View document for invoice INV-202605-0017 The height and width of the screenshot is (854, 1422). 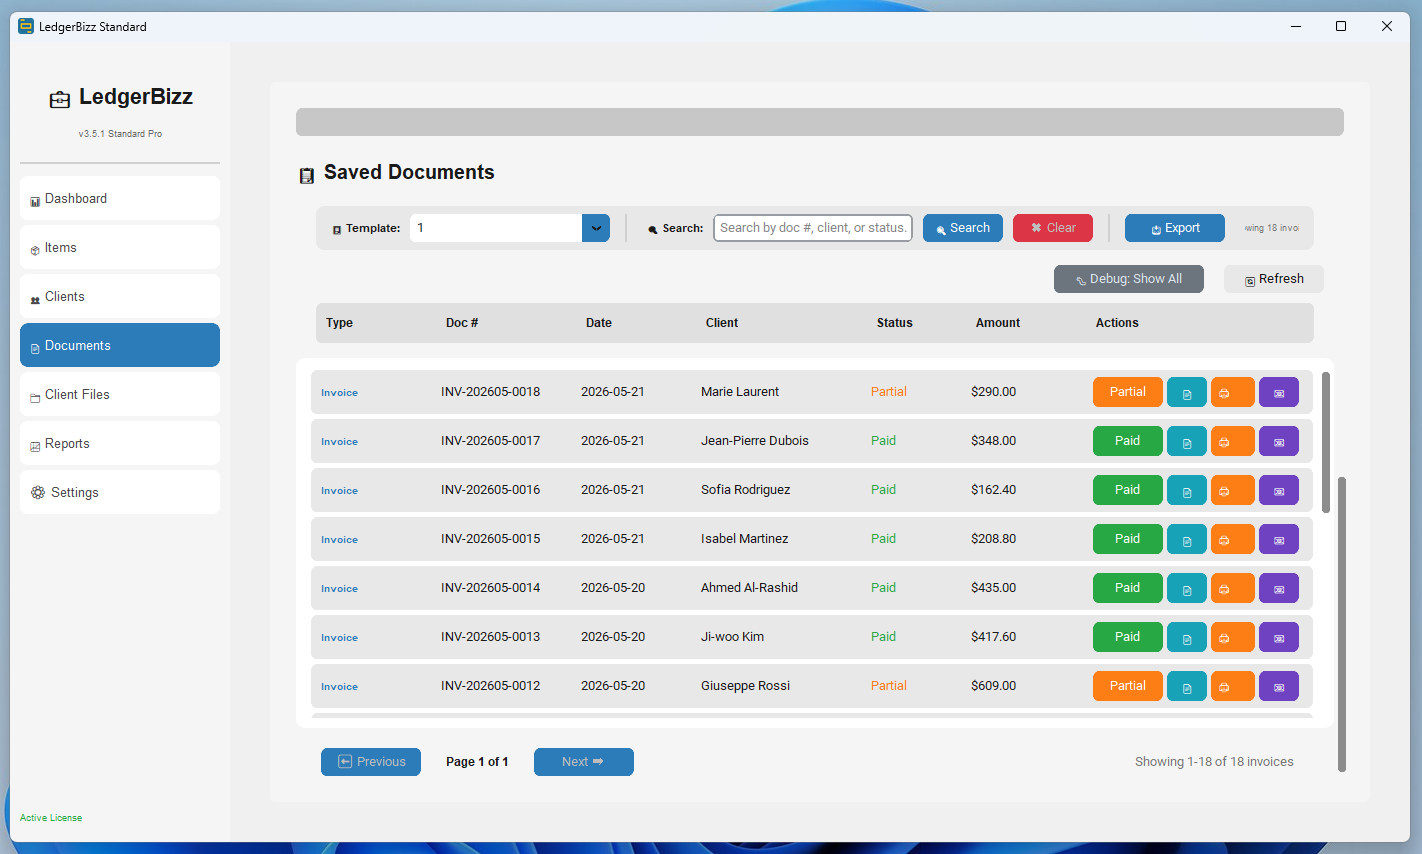pos(1187,441)
